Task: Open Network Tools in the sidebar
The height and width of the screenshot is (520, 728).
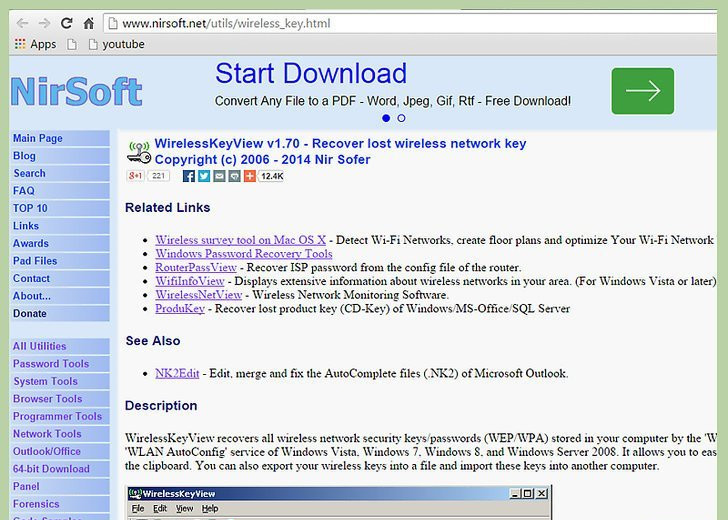Action: coord(60,434)
